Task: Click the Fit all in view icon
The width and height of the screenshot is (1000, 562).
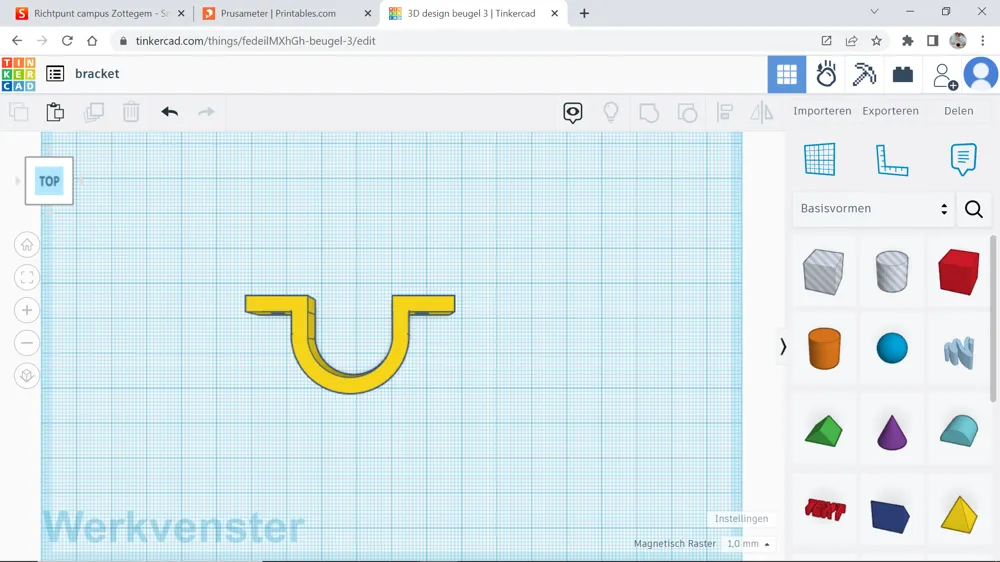Action: (x=27, y=277)
